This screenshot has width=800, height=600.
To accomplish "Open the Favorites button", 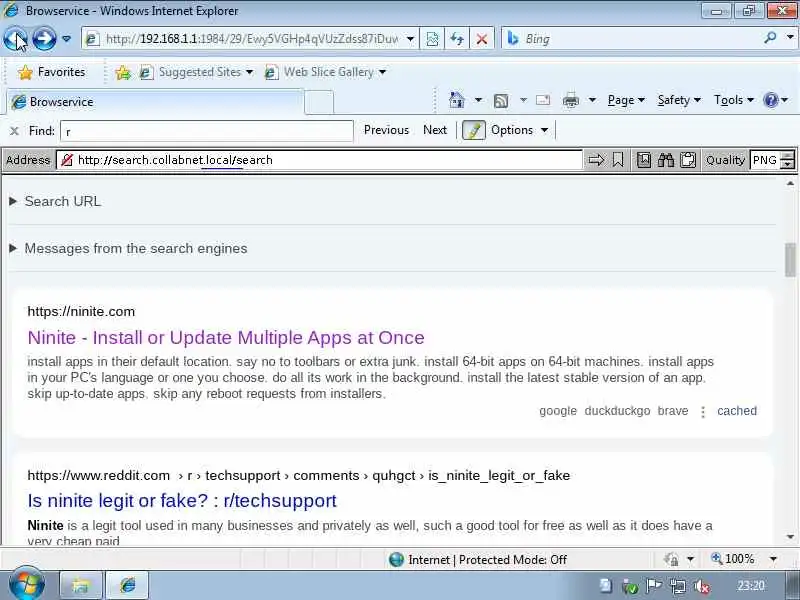I will coord(51,72).
